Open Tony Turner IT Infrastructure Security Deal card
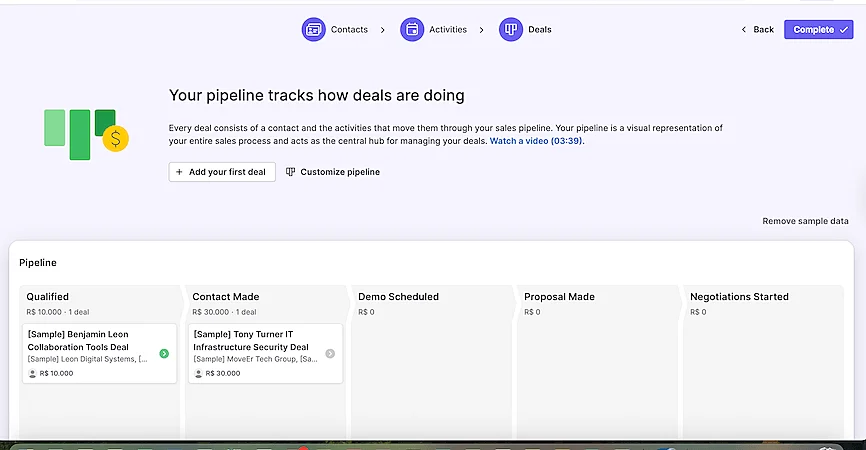 [265, 353]
